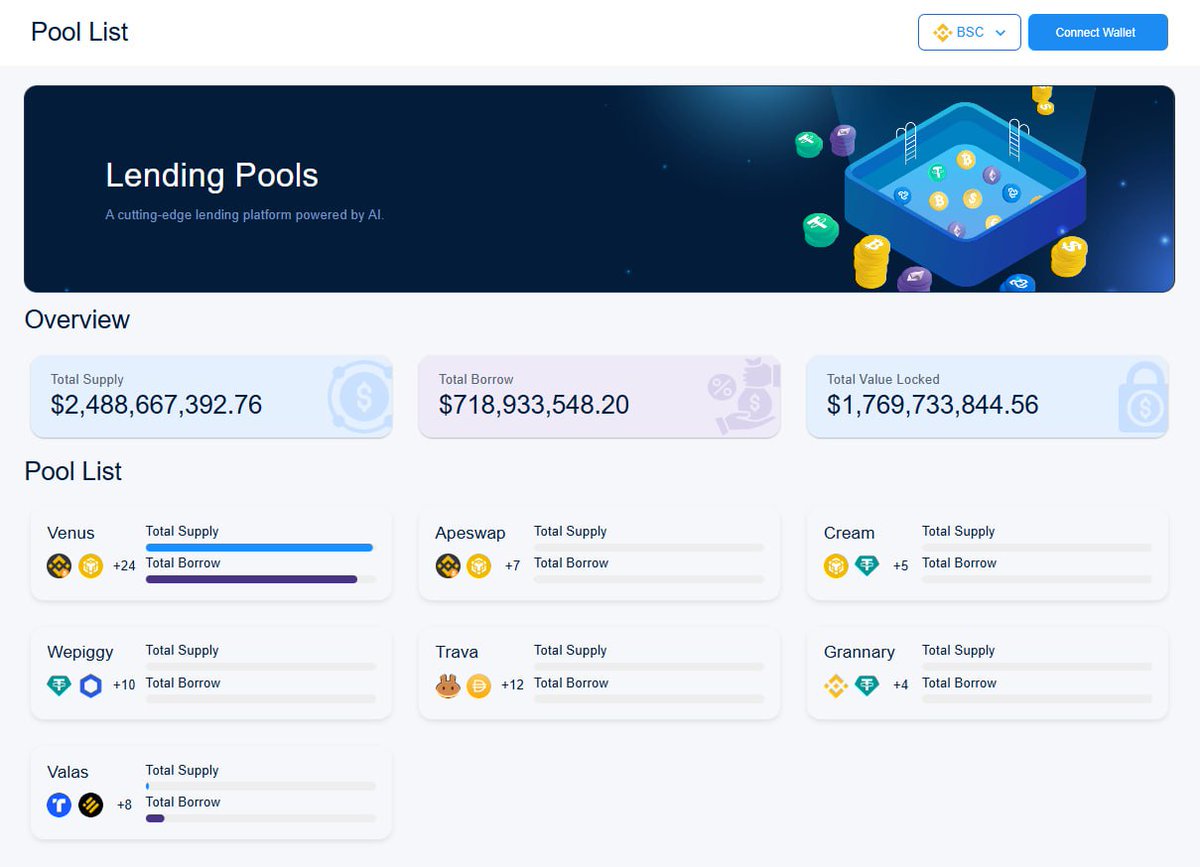This screenshot has height=867, width=1200.
Task: Click the Connect Wallet button
Action: pos(1097,32)
